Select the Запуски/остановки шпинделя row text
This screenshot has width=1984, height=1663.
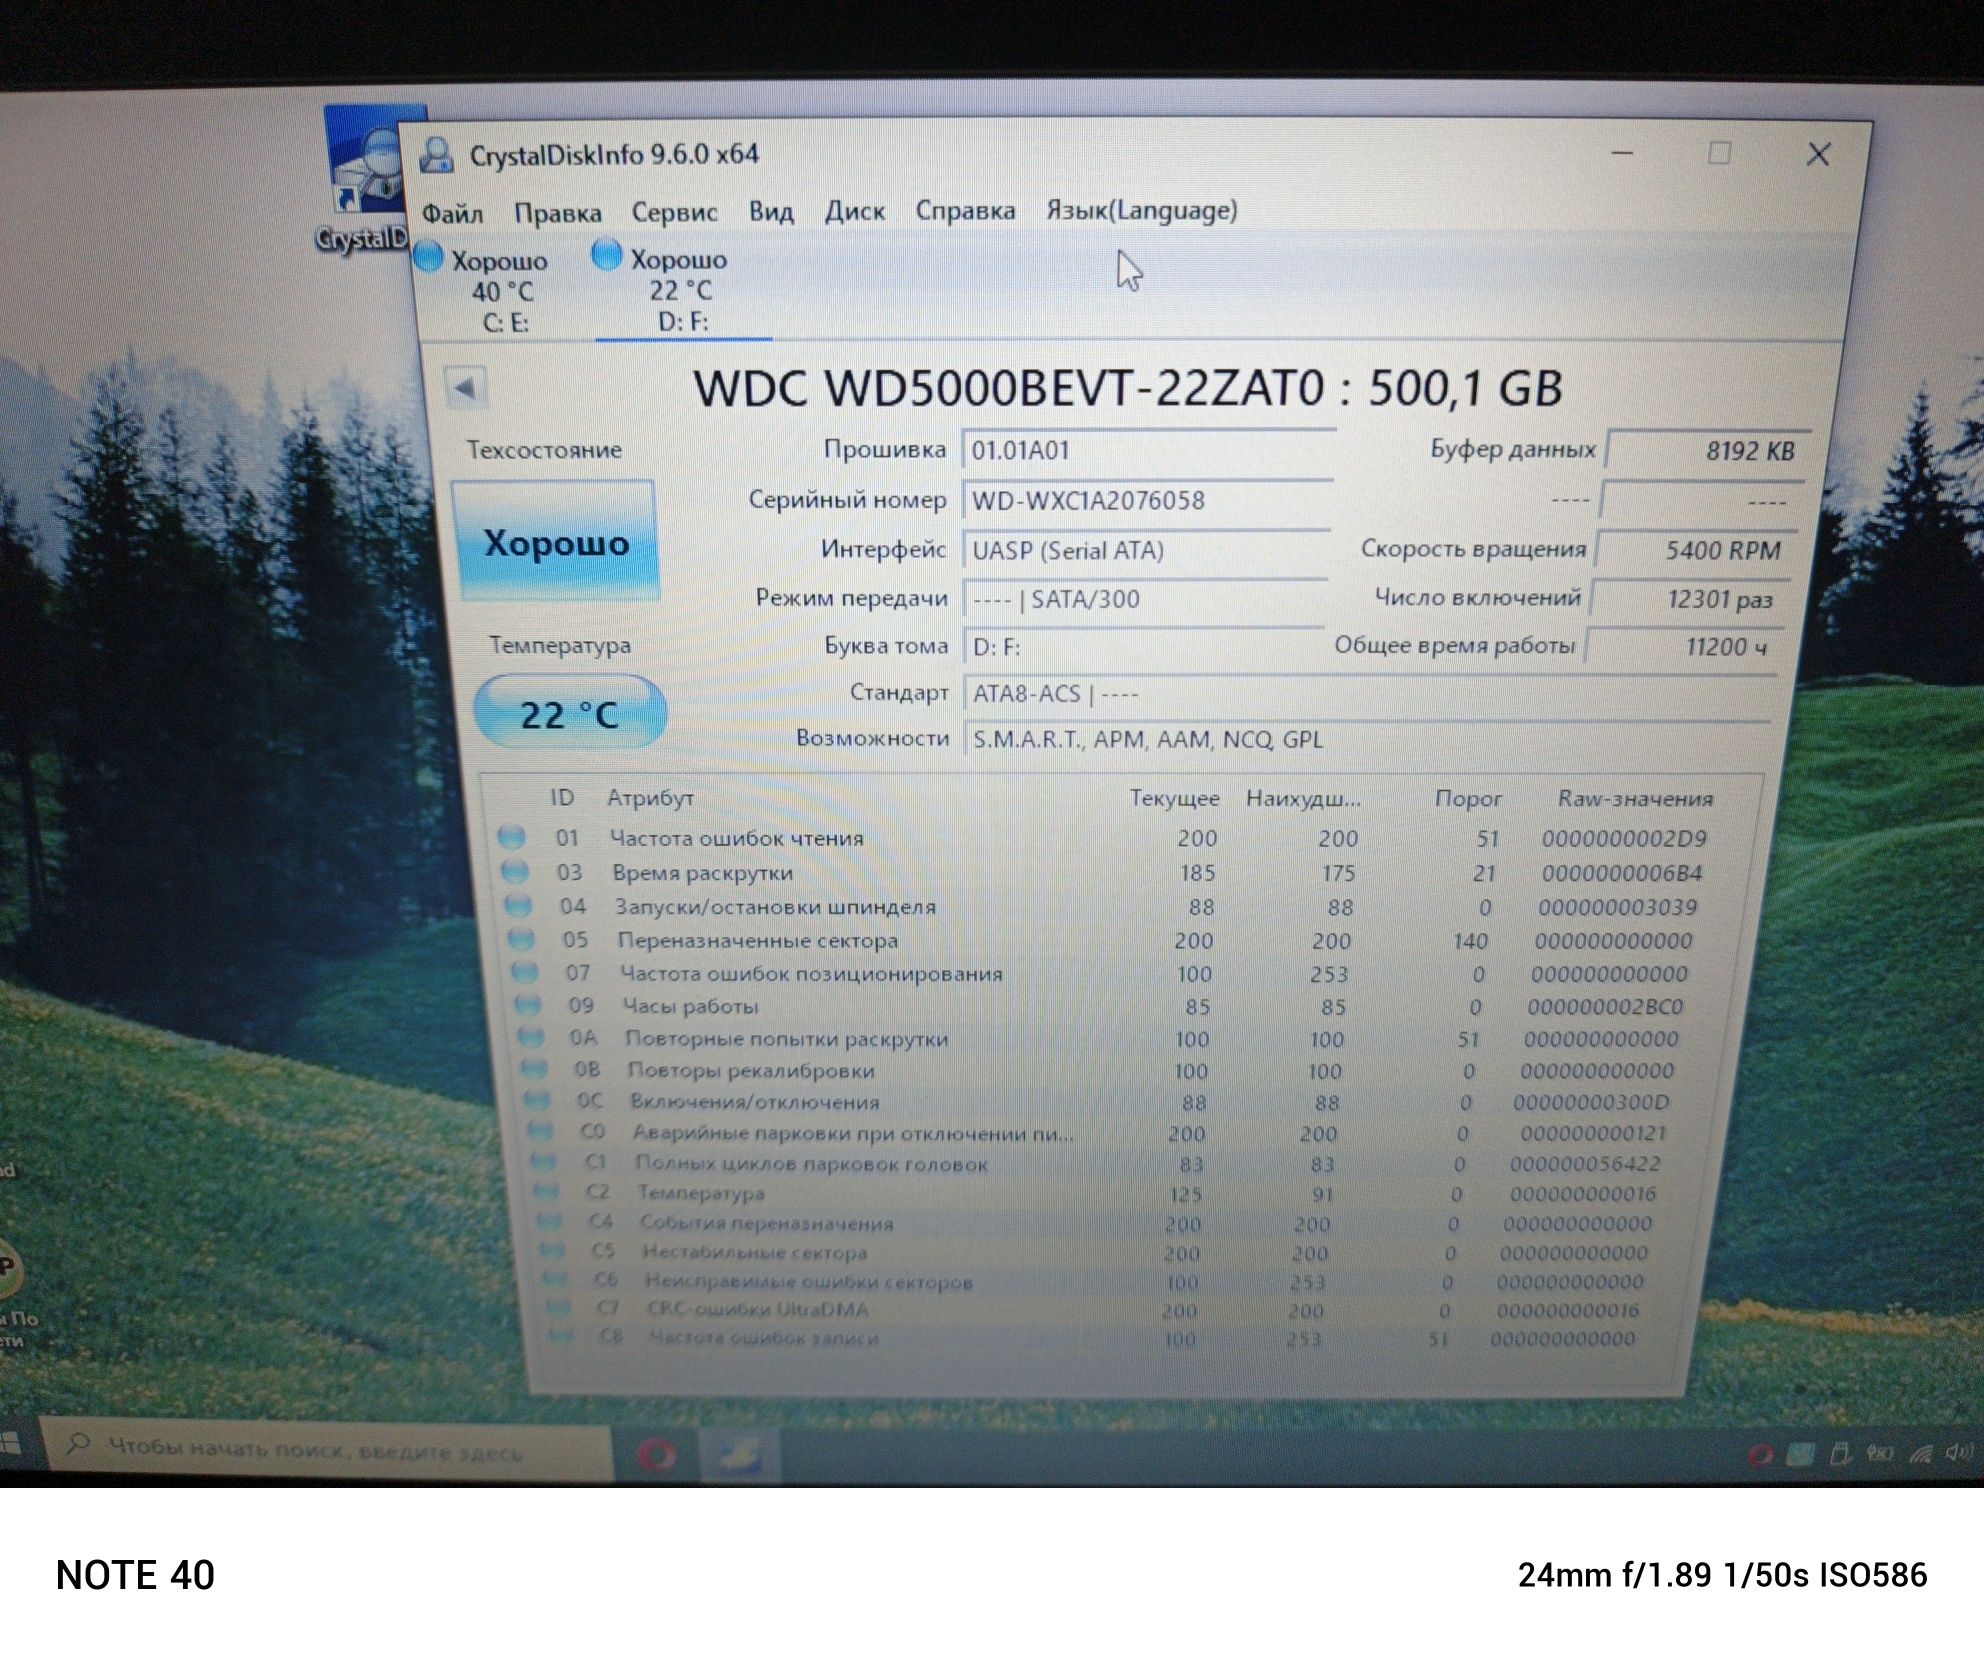click(775, 906)
